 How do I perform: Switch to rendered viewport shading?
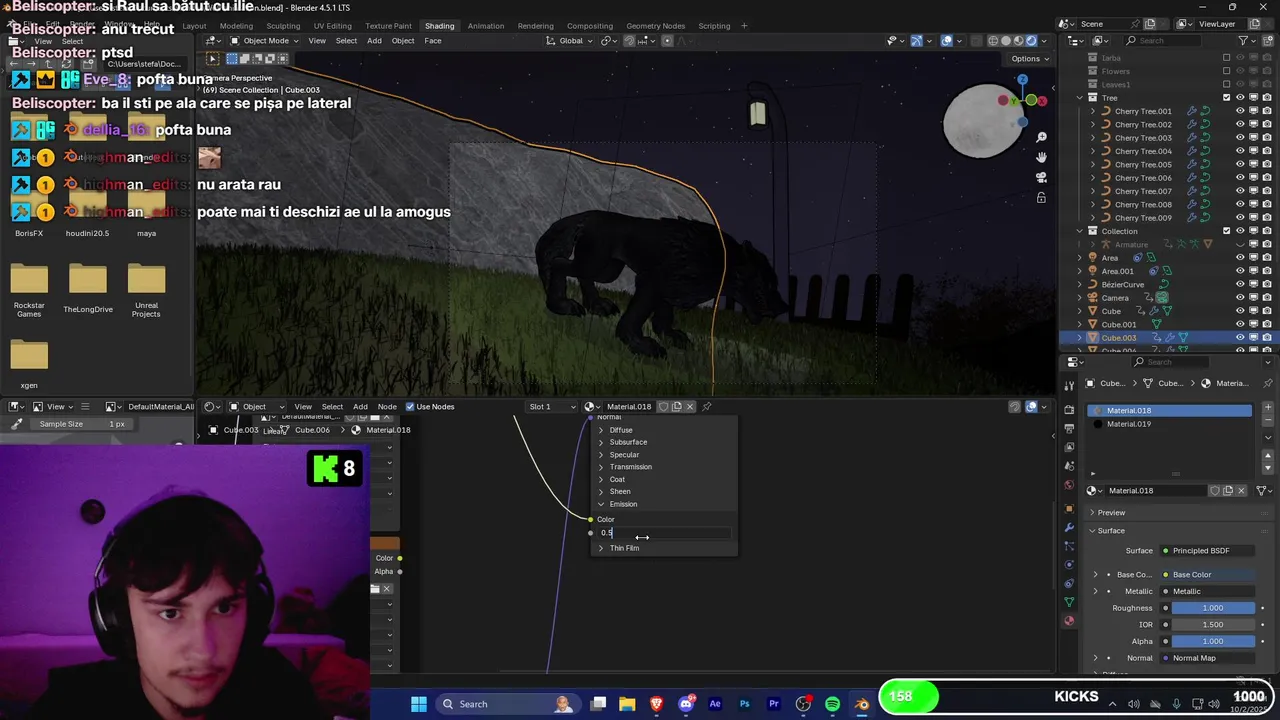[x=1031, y=41]
